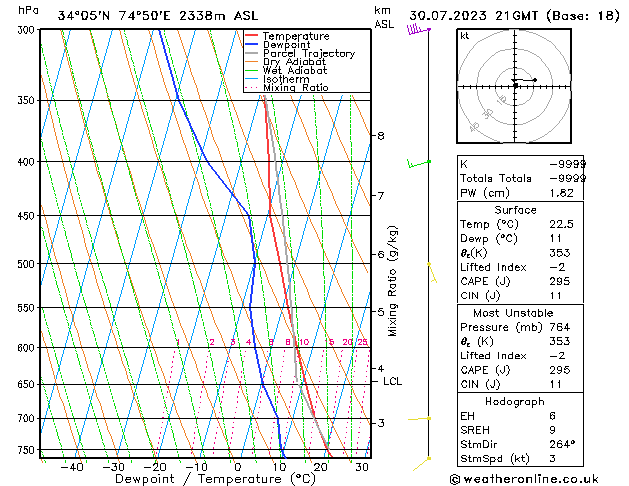Click the EH value 6

(x=553, y=416)
